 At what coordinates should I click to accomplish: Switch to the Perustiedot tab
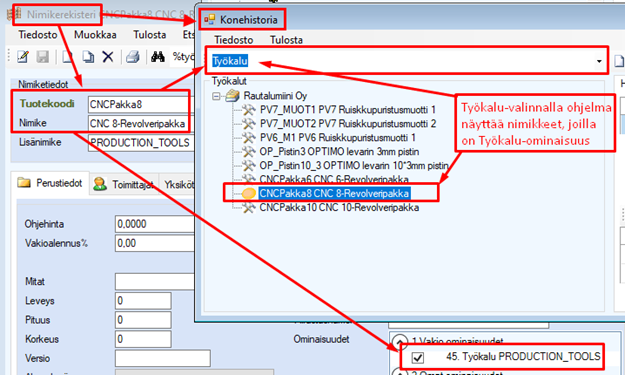click(x=50, y=183)
